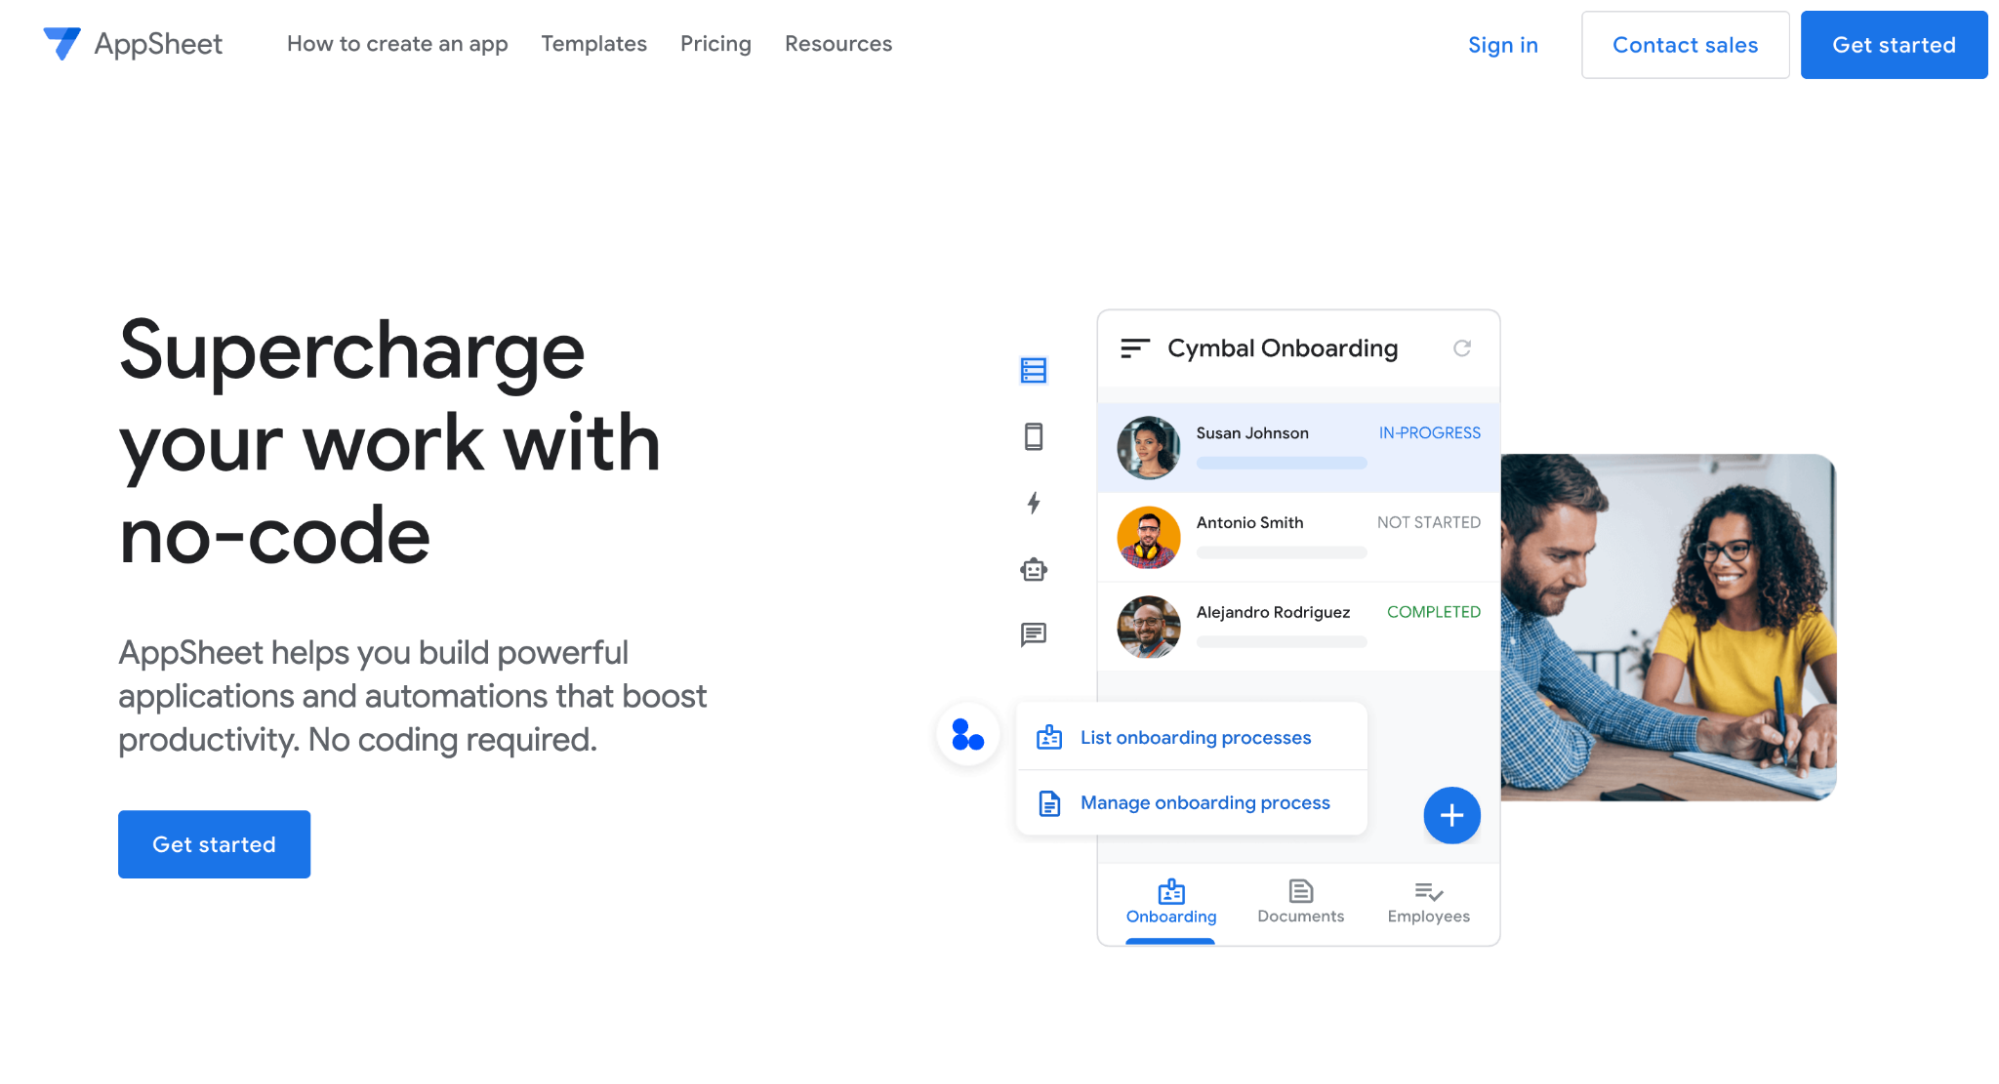Viewport: 1999px width, 1084px height.
Task: Open the robot automation icon
Action: coord(1033,570)
